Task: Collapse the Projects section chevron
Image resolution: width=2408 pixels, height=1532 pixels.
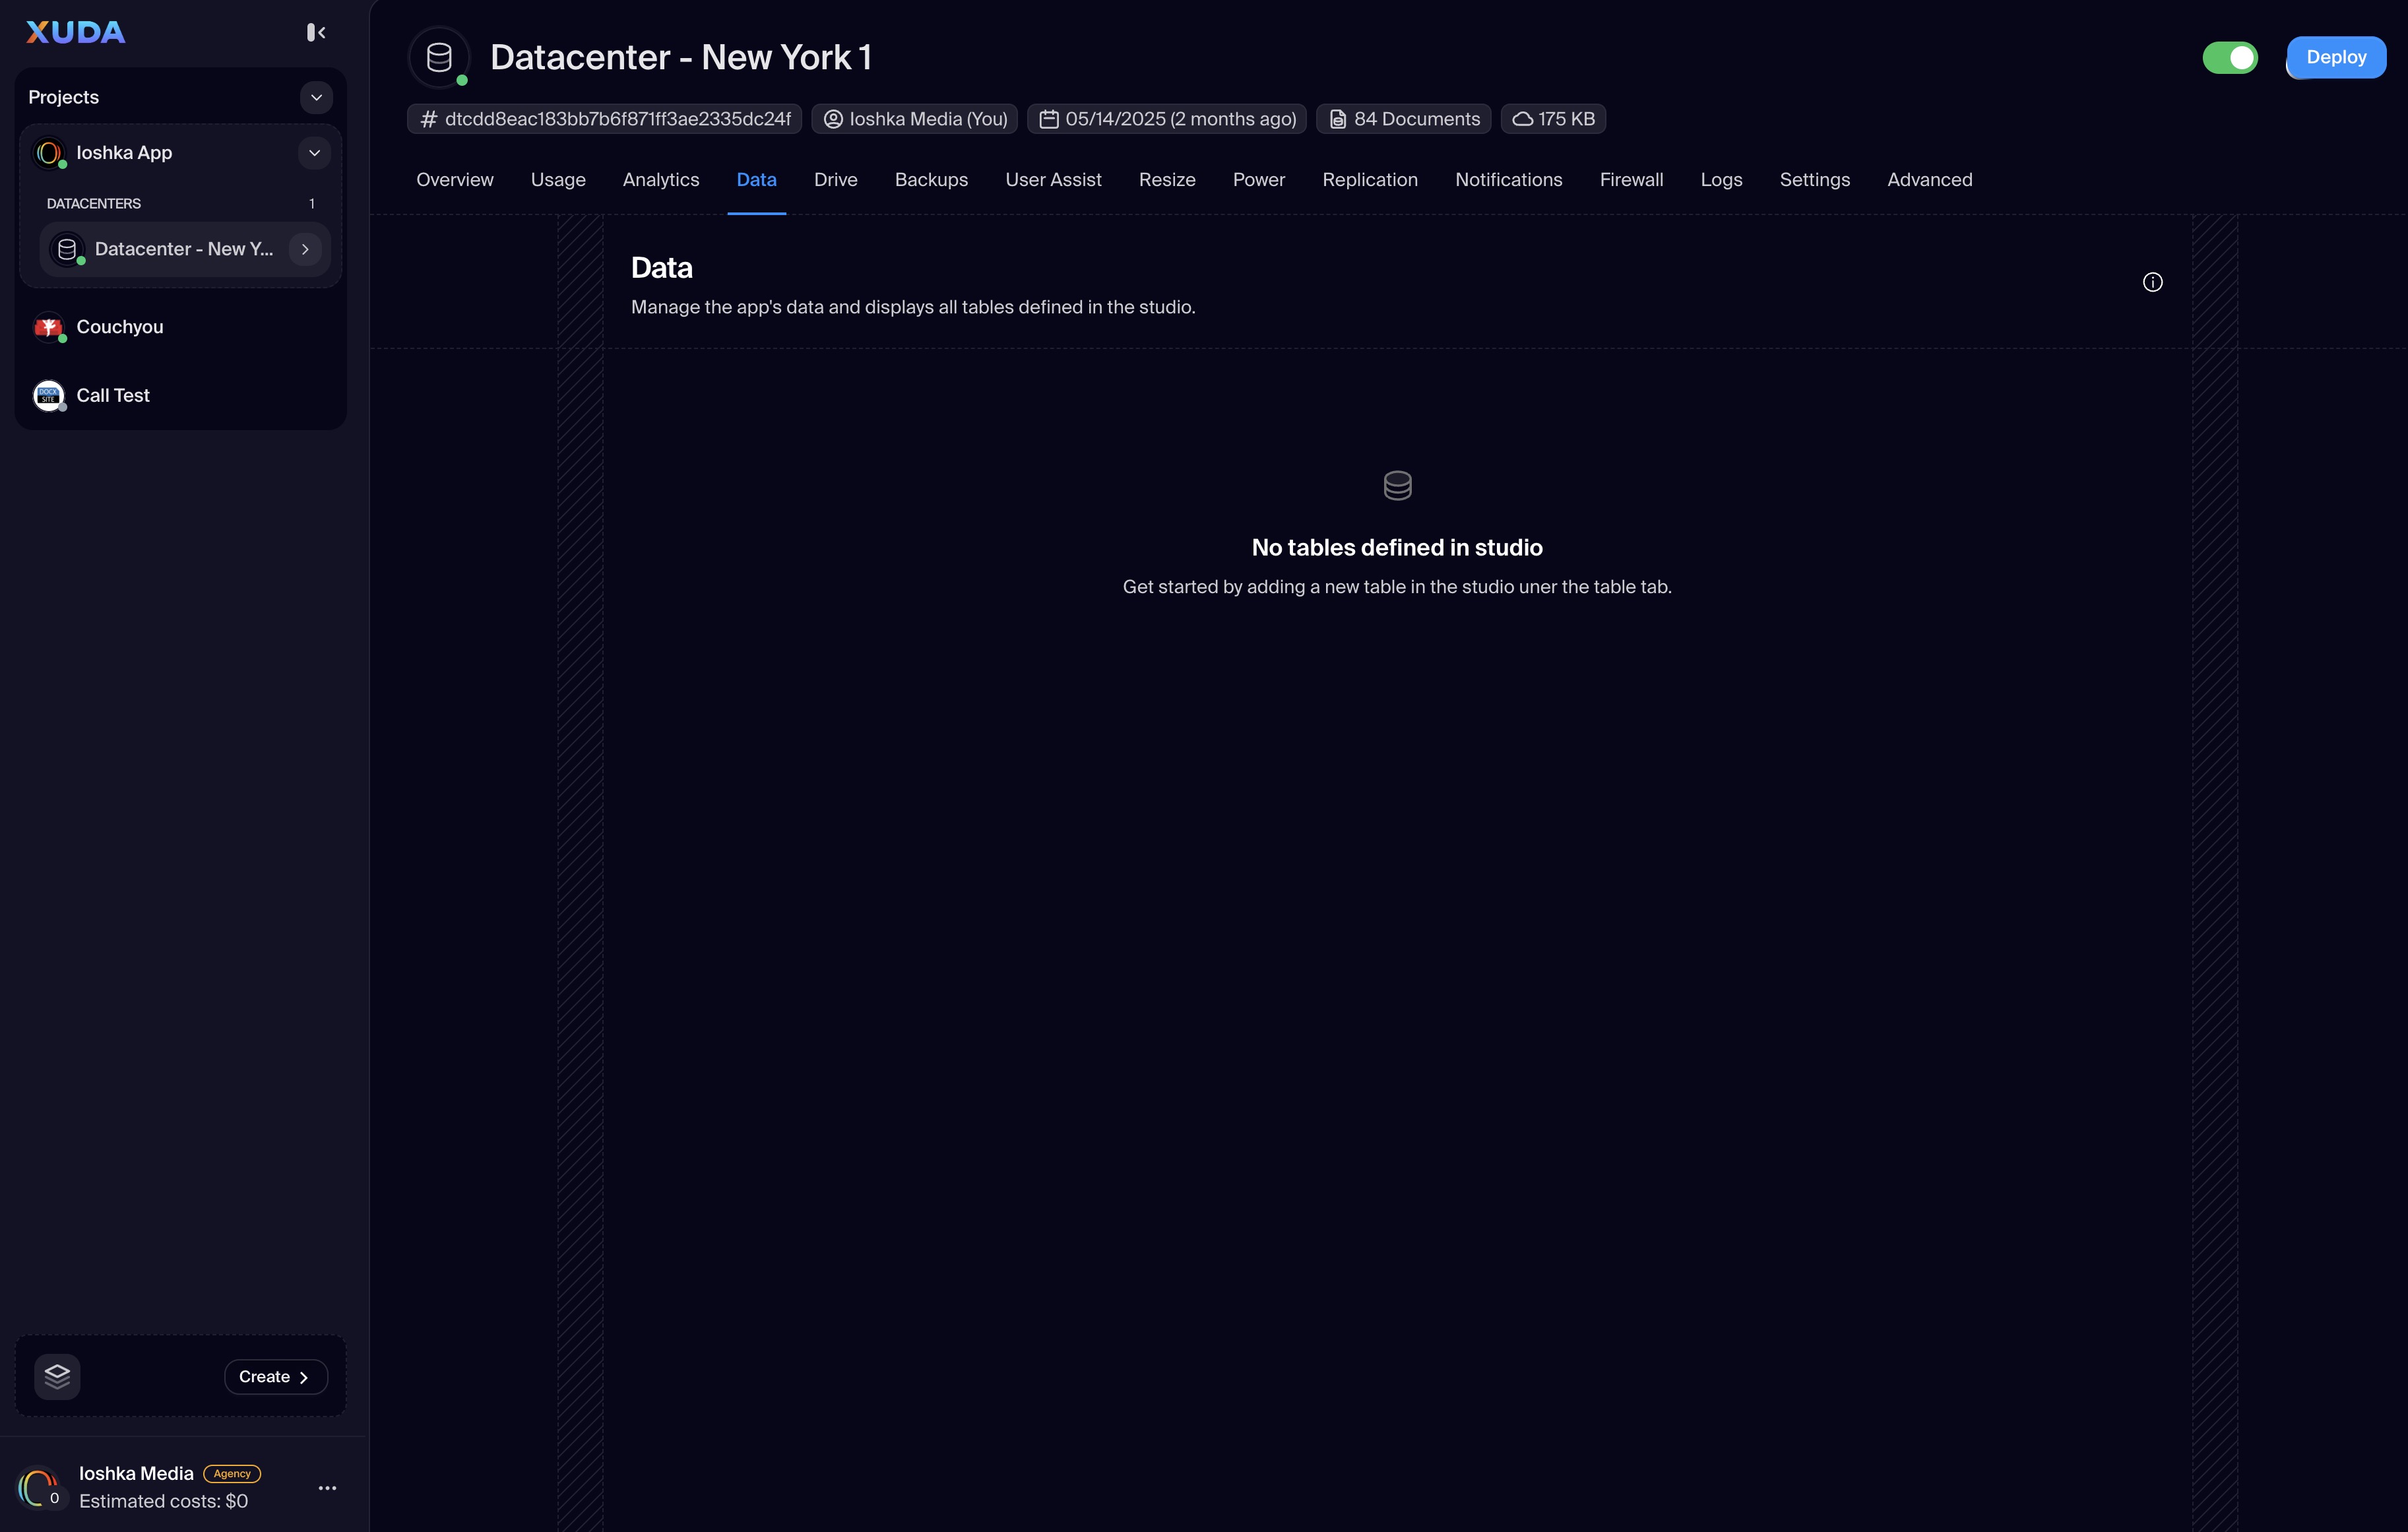Action: click(x=316, y=97)
